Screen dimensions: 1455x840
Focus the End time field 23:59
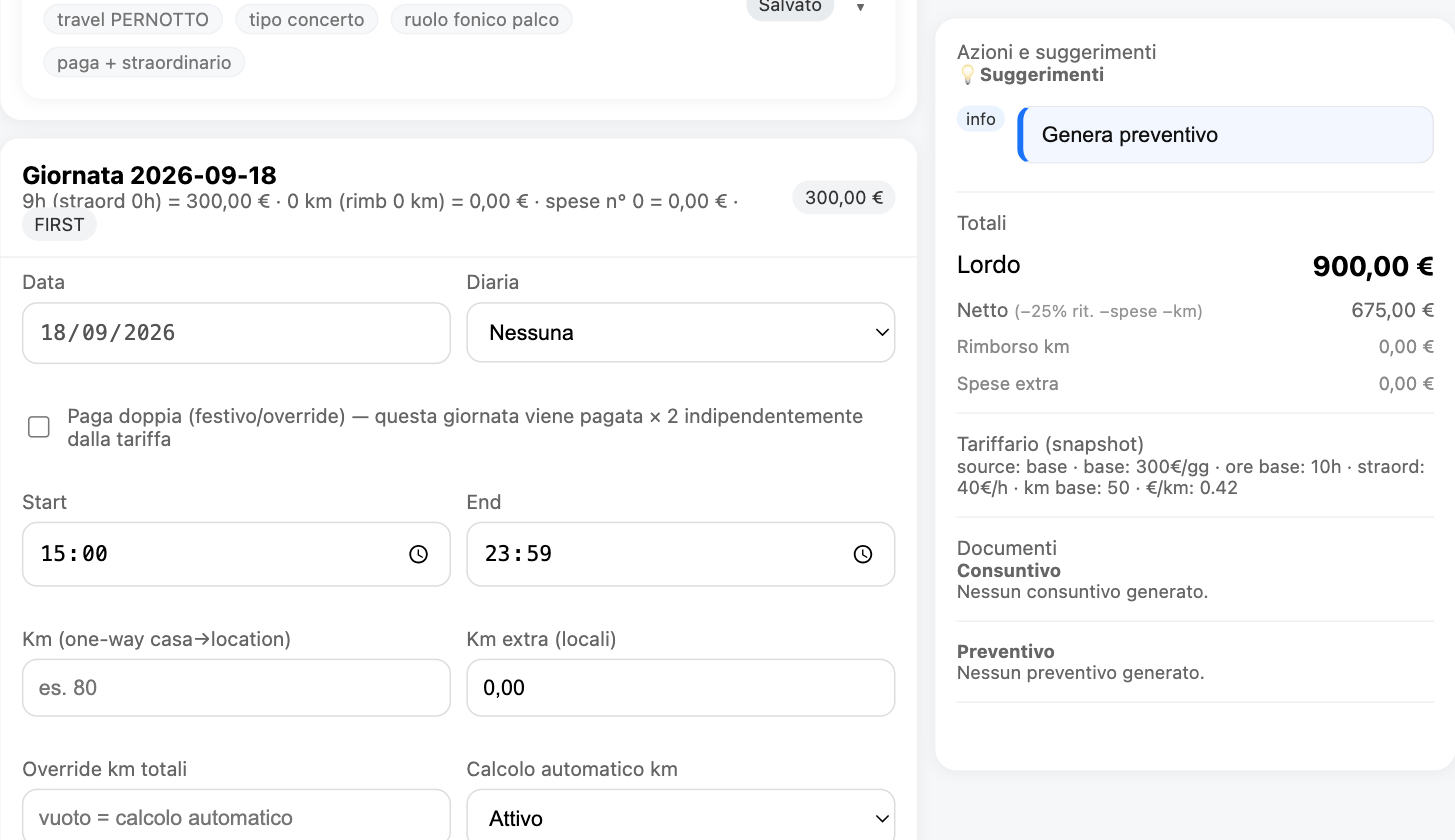680,554
